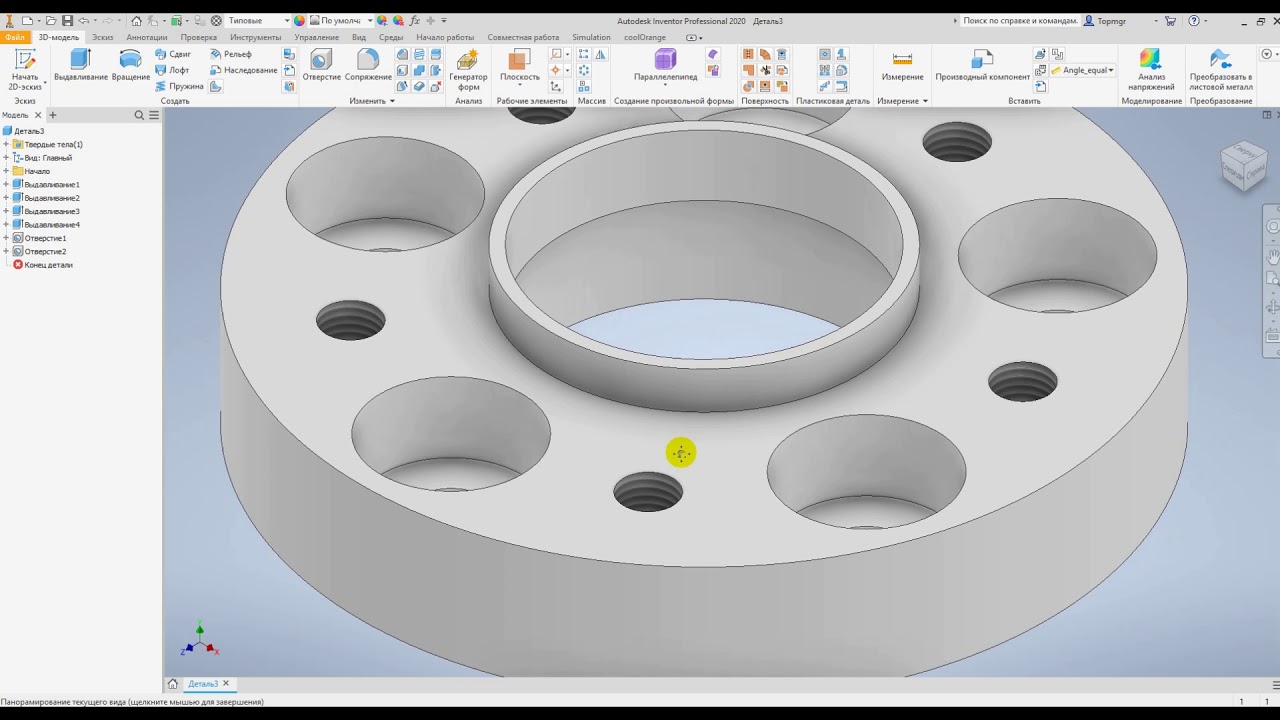Open the fx parameters tool

[x=414, y=20]
